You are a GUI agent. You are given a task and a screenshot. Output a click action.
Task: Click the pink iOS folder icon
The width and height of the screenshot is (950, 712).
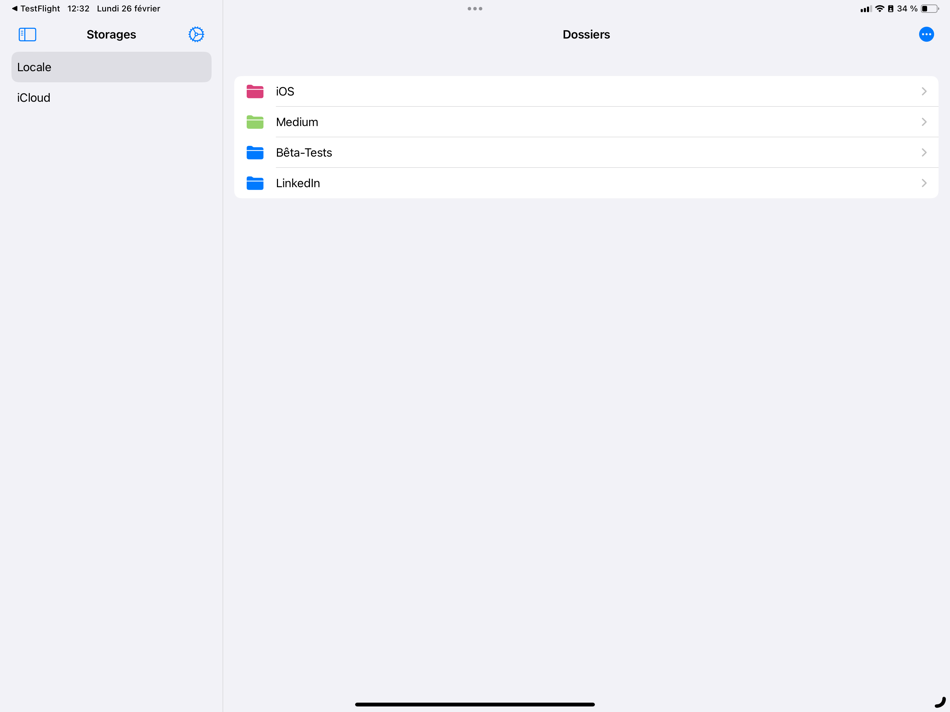click(256, 91)
